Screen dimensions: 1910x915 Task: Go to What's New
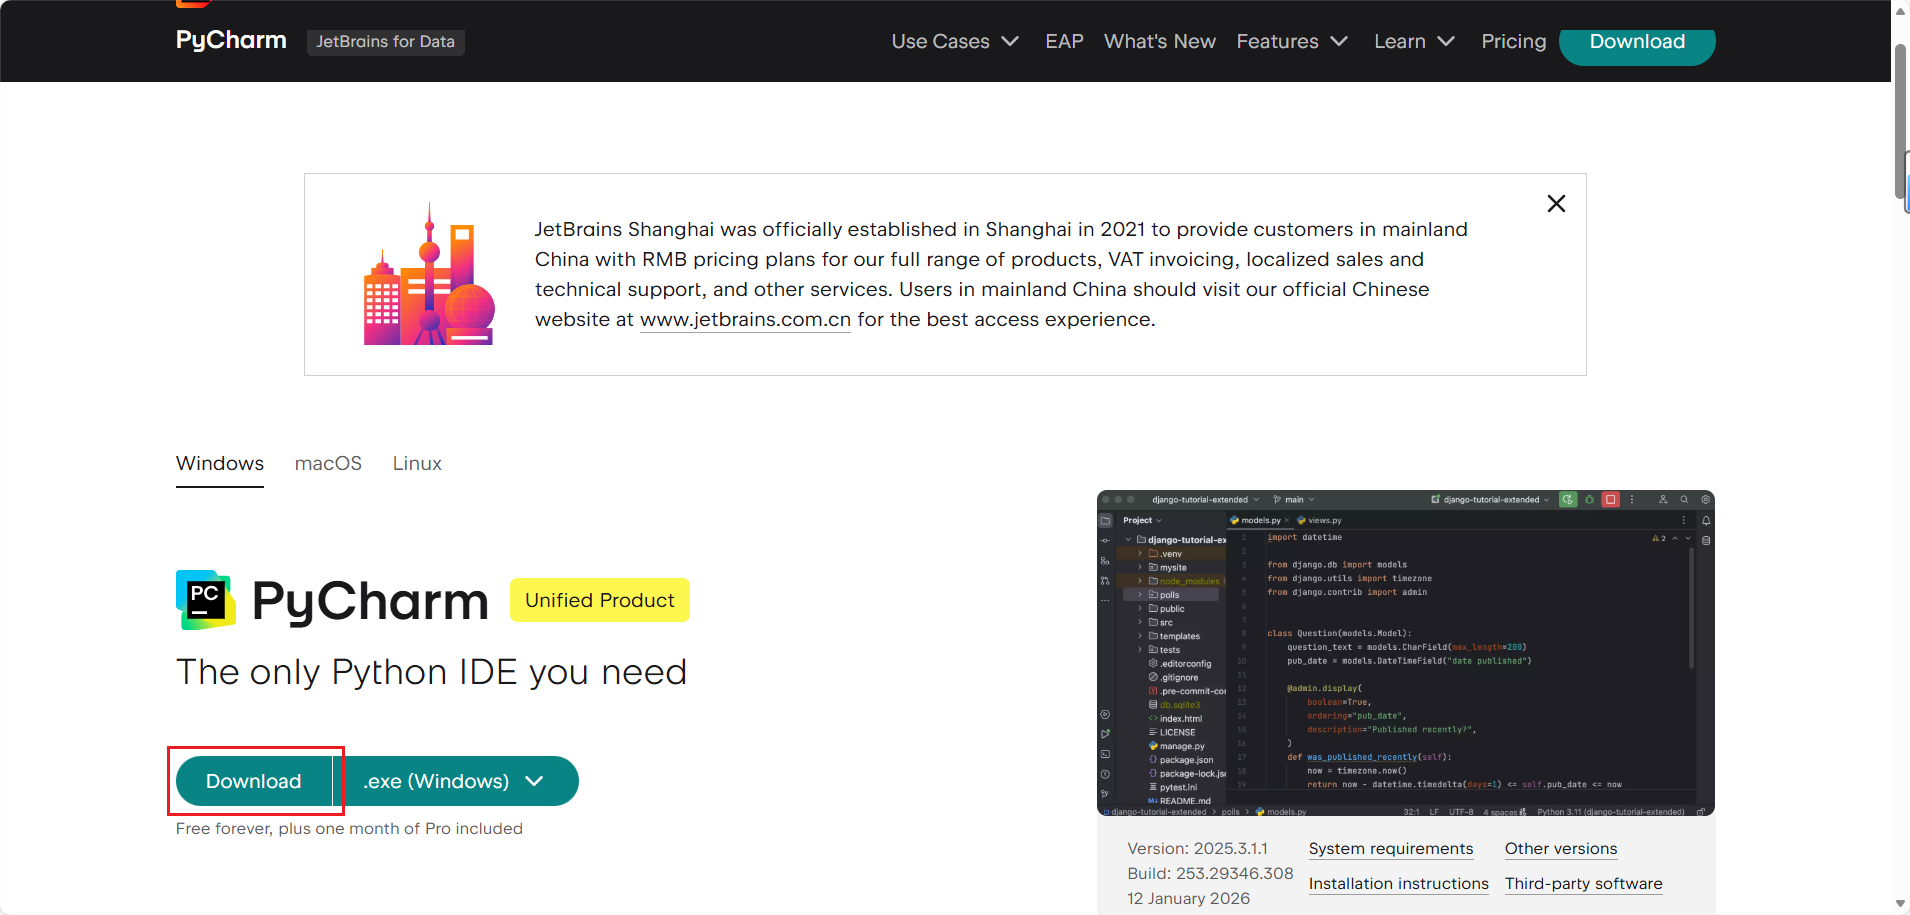click(x=1160, y=41)
